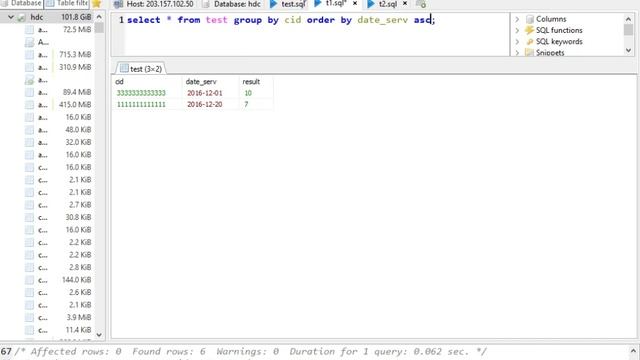Click table icon of the 48.0 KiB row
Image resolution: width=640 pixels, height=360 pixels.
tap(29, 130)
